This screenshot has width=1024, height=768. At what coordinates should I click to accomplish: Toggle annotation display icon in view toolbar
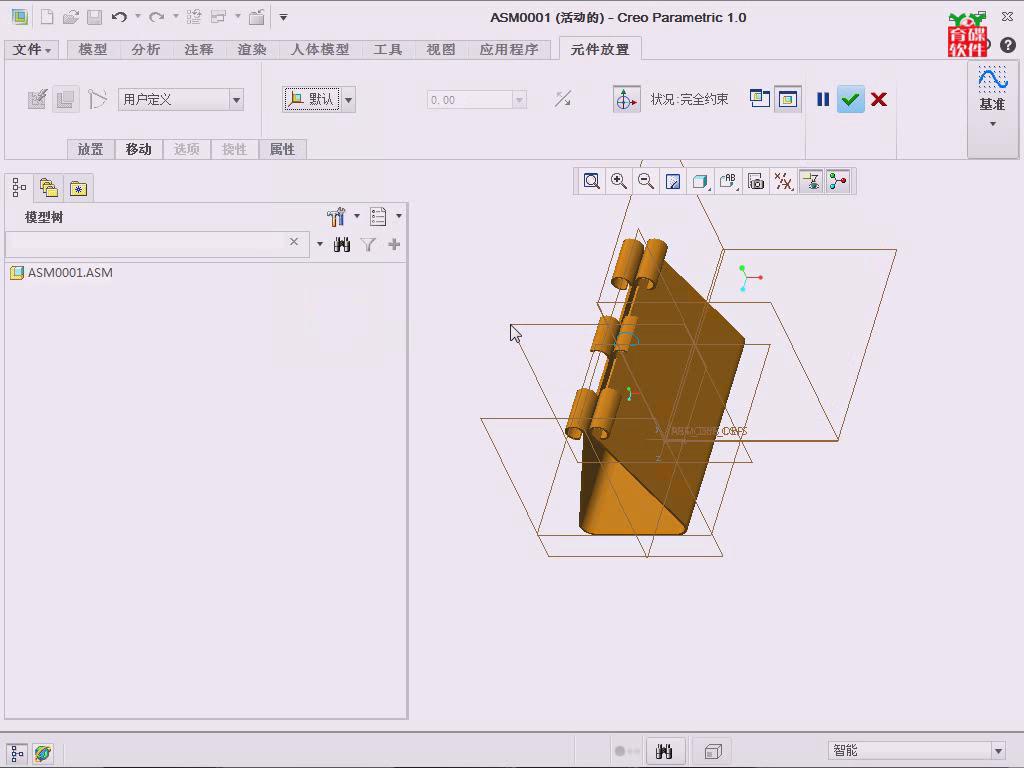(x=811, y=182)
